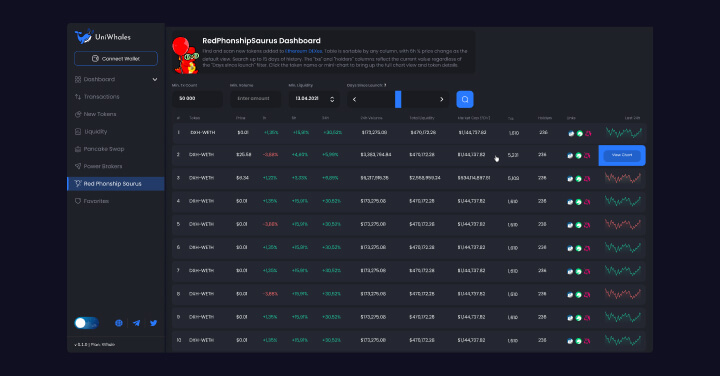The image size is (720, 376).
Task: Sort by Holders column header
Action: (545, 118)
